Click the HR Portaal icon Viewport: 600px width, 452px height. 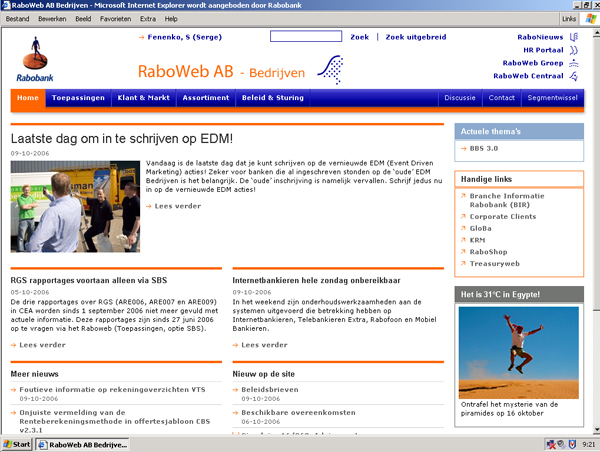click(x=574, y=50)
